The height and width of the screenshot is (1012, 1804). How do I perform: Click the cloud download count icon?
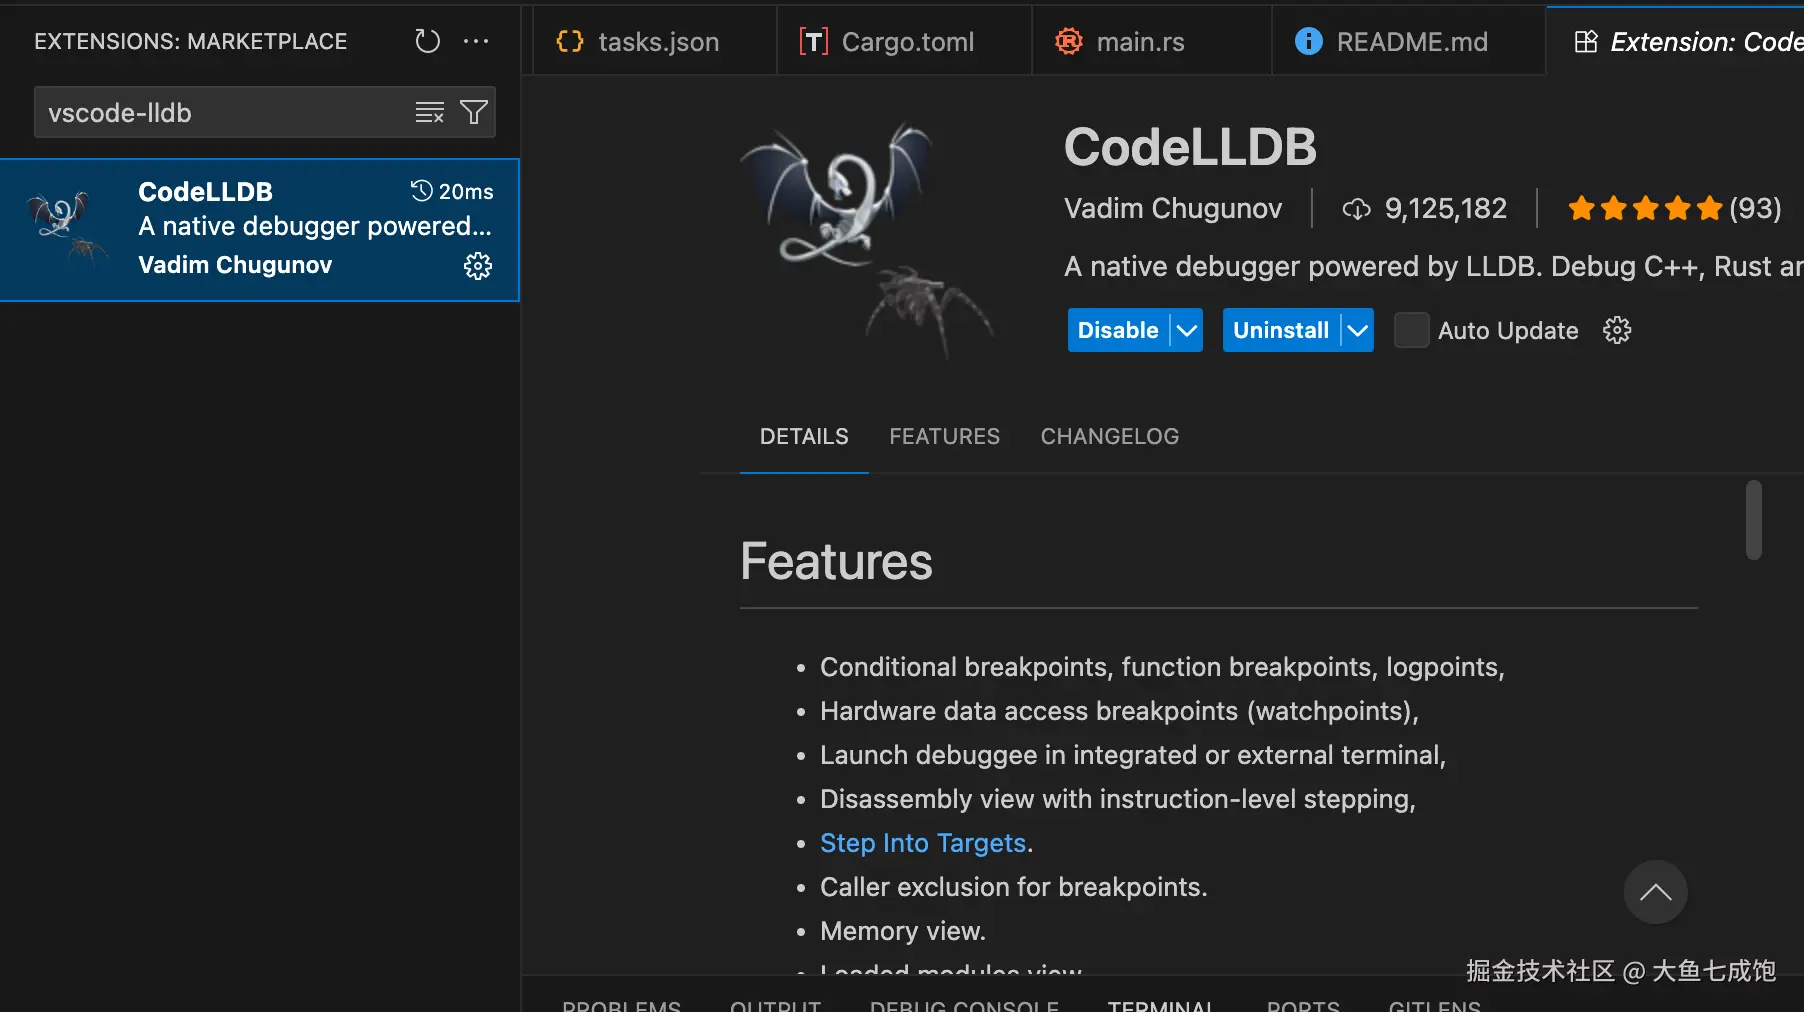point(1356,208)
